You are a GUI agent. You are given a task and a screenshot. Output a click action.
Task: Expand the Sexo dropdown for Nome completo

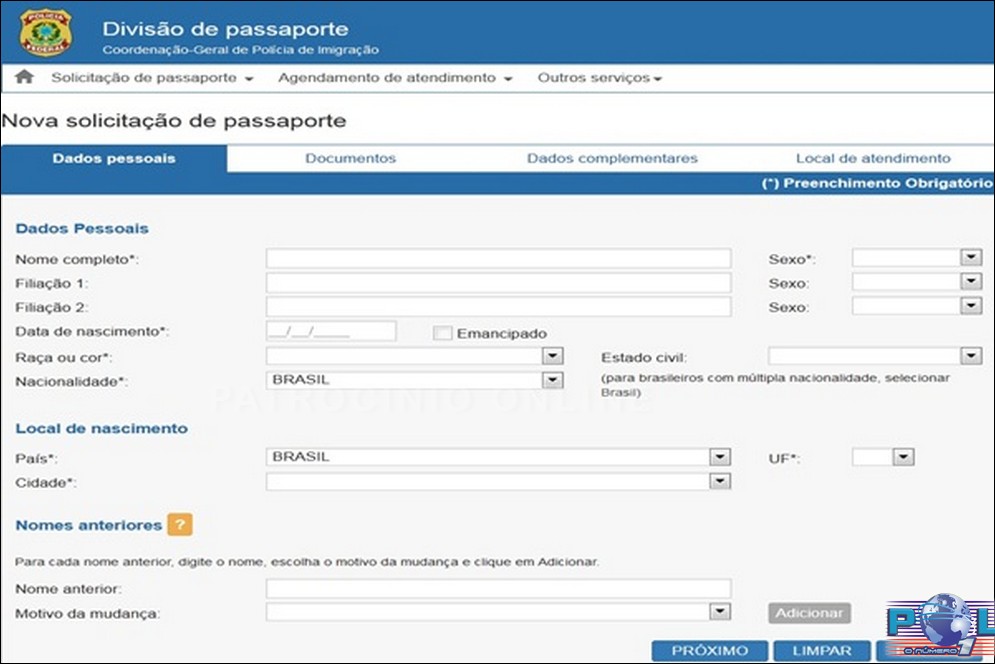[970, 258]
